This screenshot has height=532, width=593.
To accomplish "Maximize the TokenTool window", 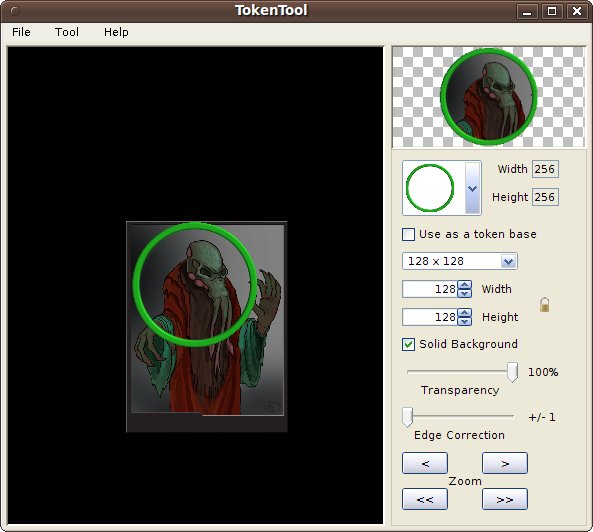I will click(x=552, y=11).
